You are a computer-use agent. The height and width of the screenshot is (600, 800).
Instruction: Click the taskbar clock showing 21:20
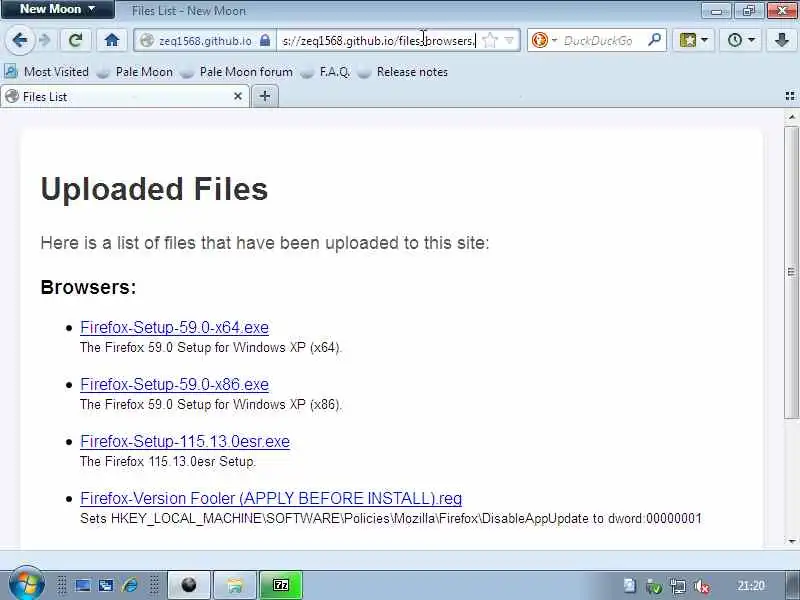pos(751,586)
